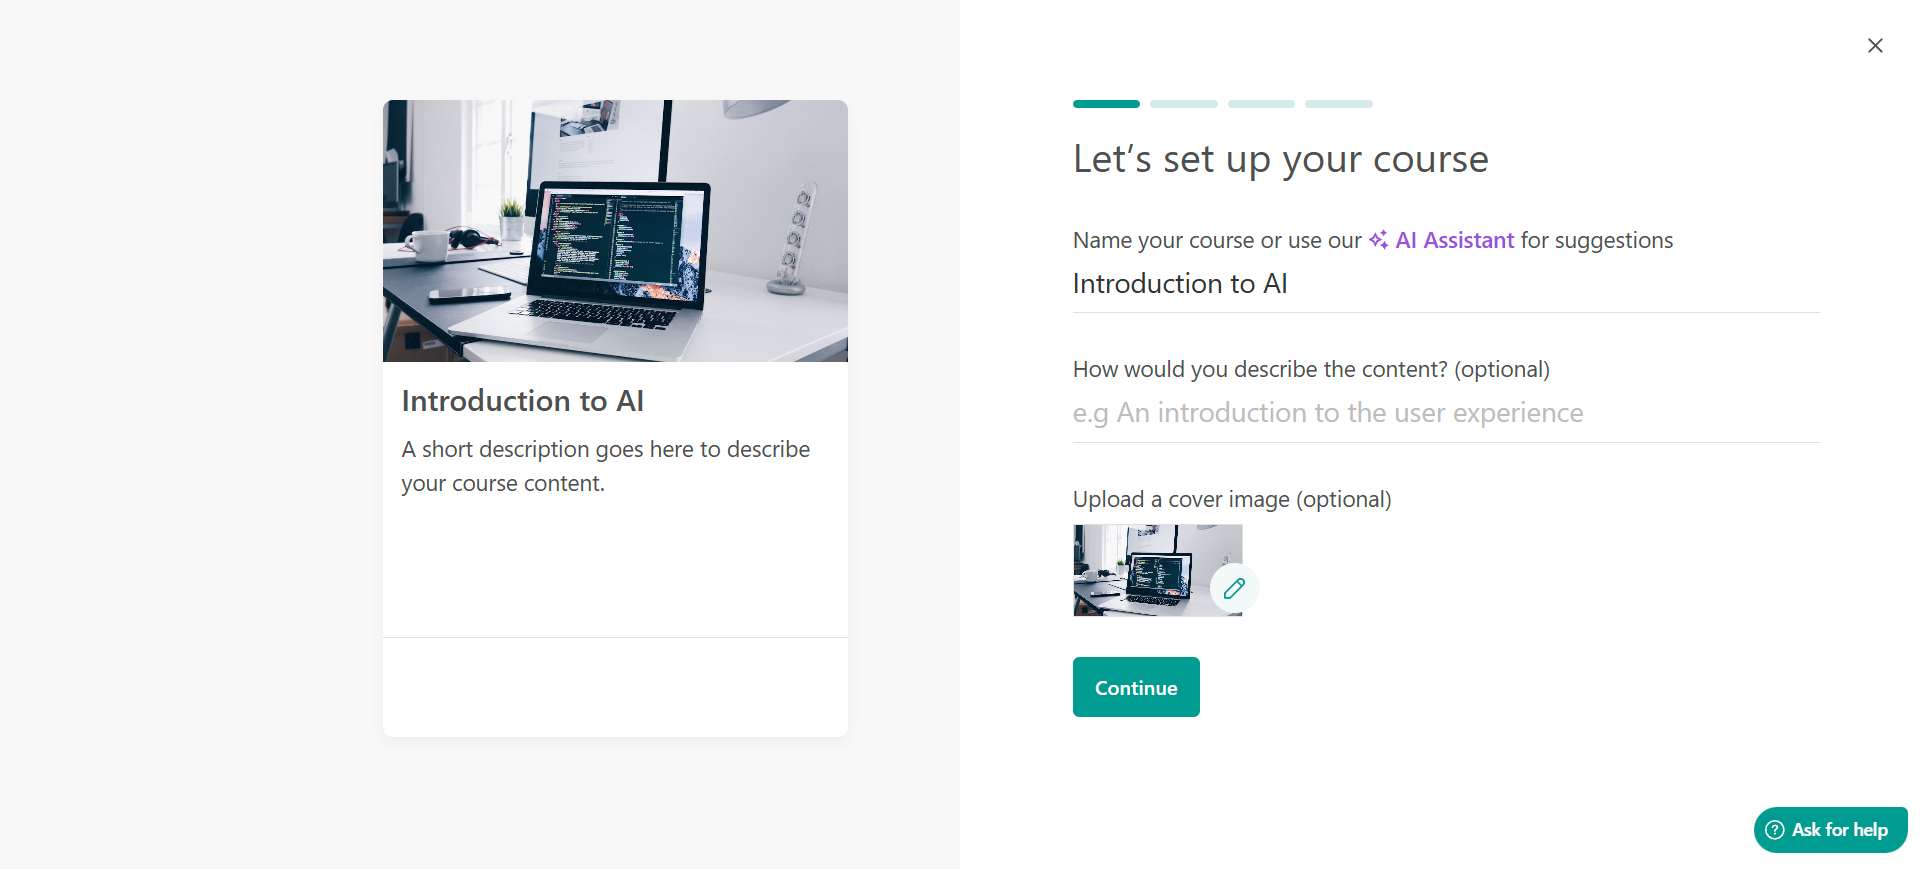Close the course setup dialog

point(1875,45)
